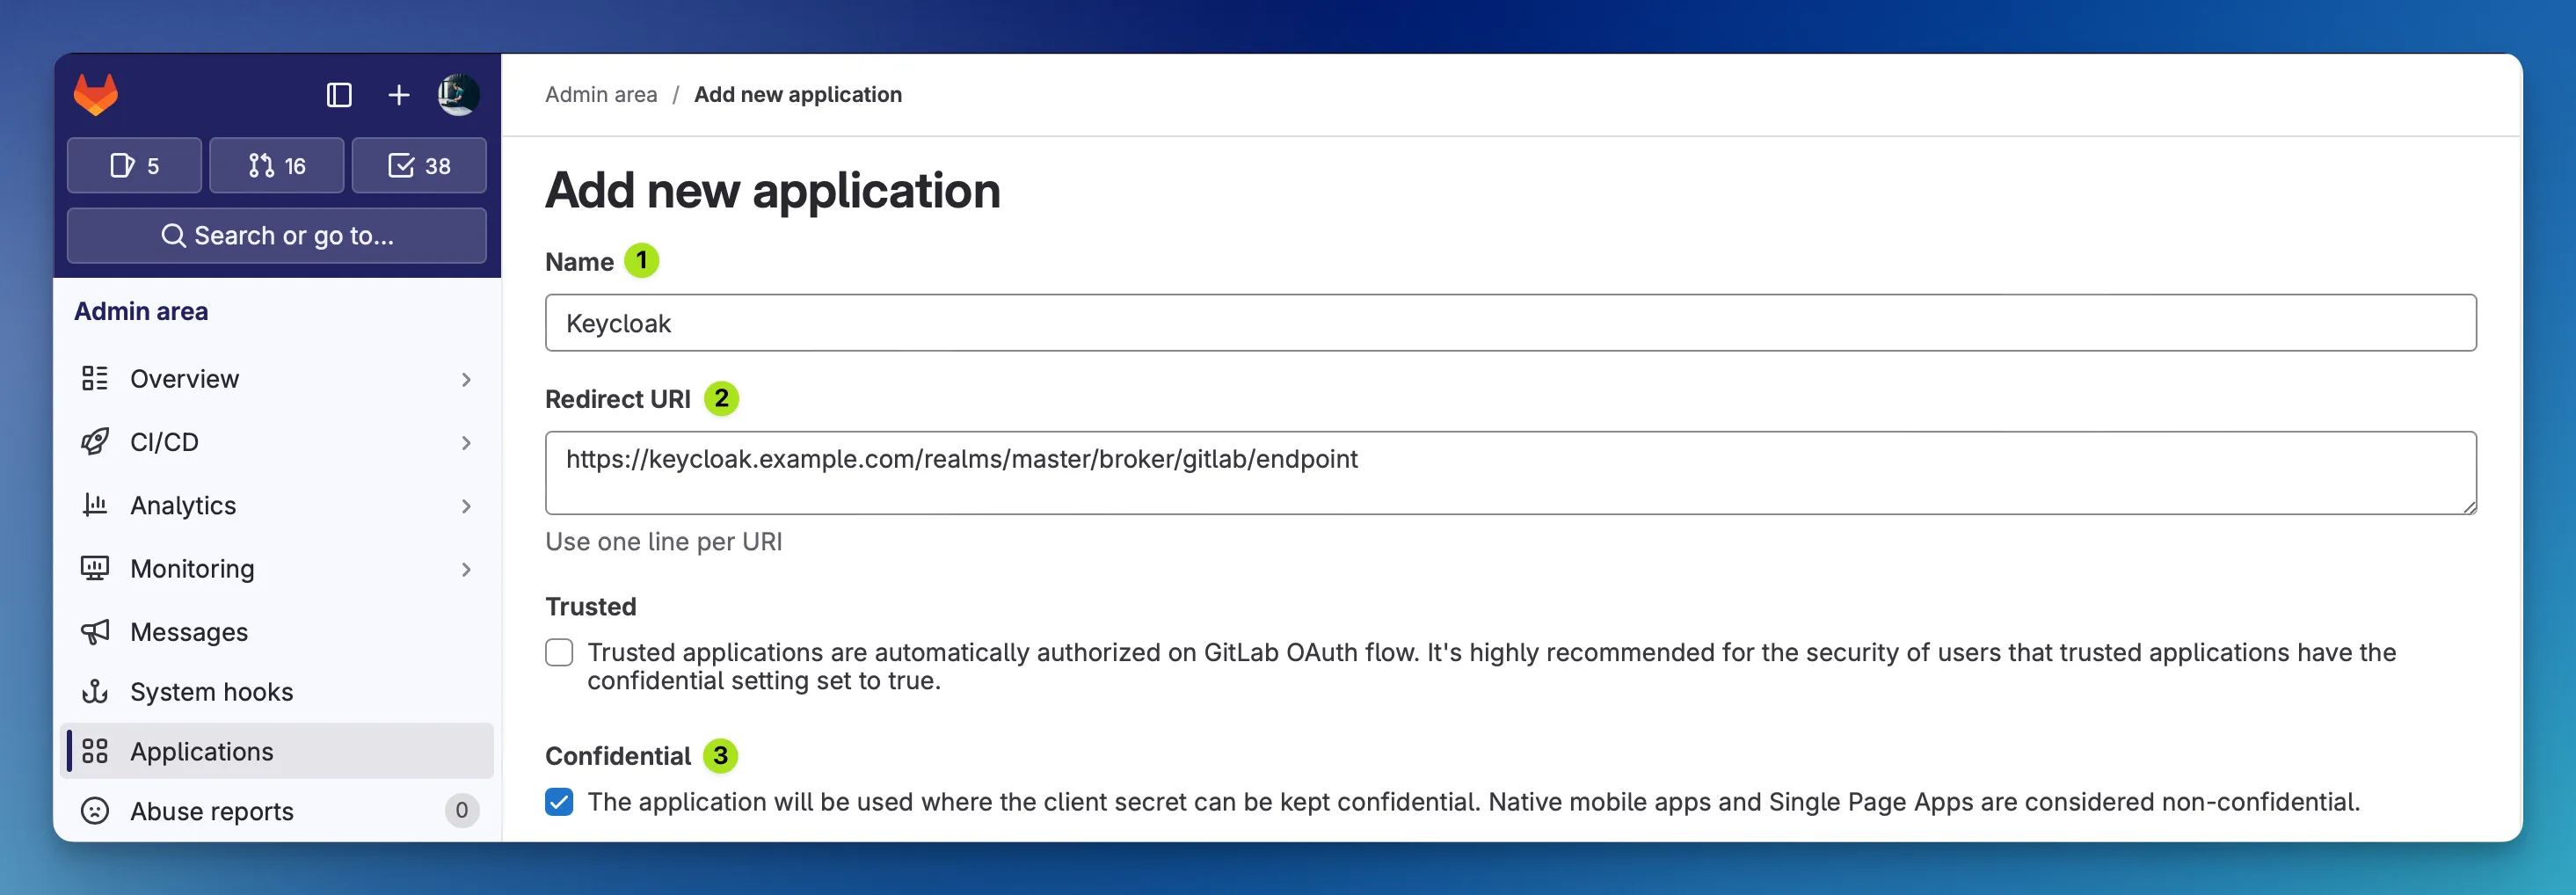
Task: Open the GitLab logo home link
Action: 96,95
